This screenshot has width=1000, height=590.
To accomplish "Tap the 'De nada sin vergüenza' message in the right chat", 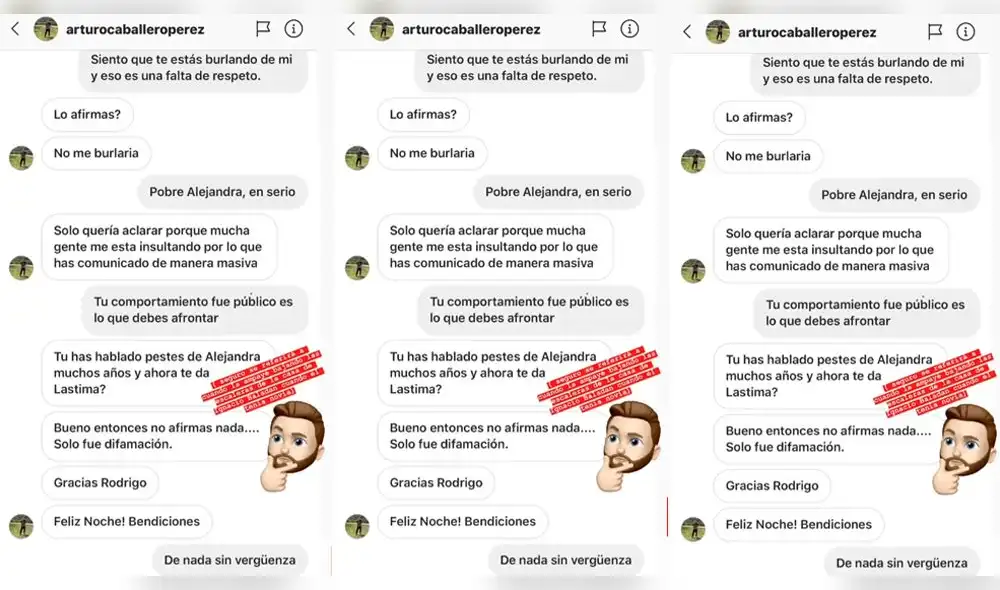I will (902, 563).
